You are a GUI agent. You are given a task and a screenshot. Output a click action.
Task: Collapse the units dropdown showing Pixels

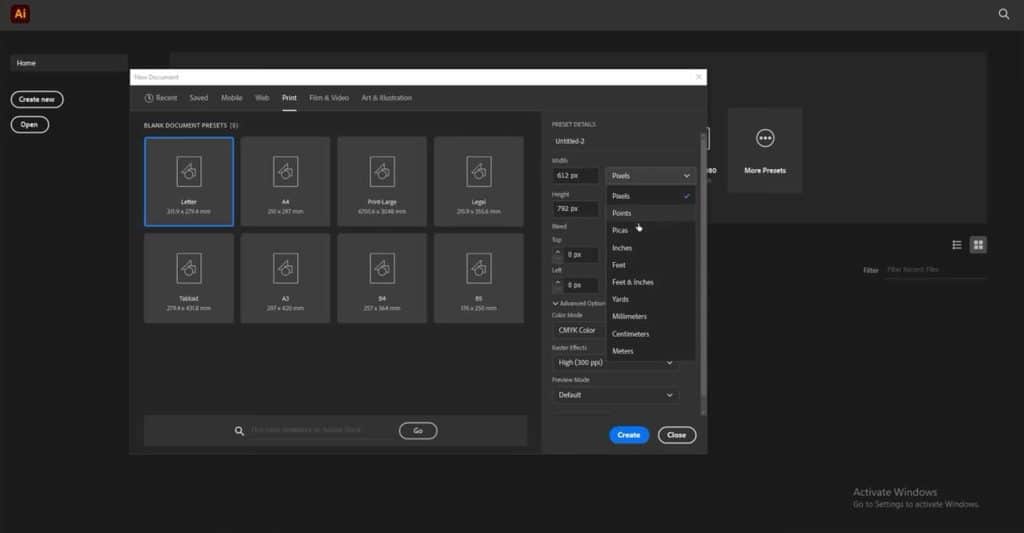click(x=650, y=176)
